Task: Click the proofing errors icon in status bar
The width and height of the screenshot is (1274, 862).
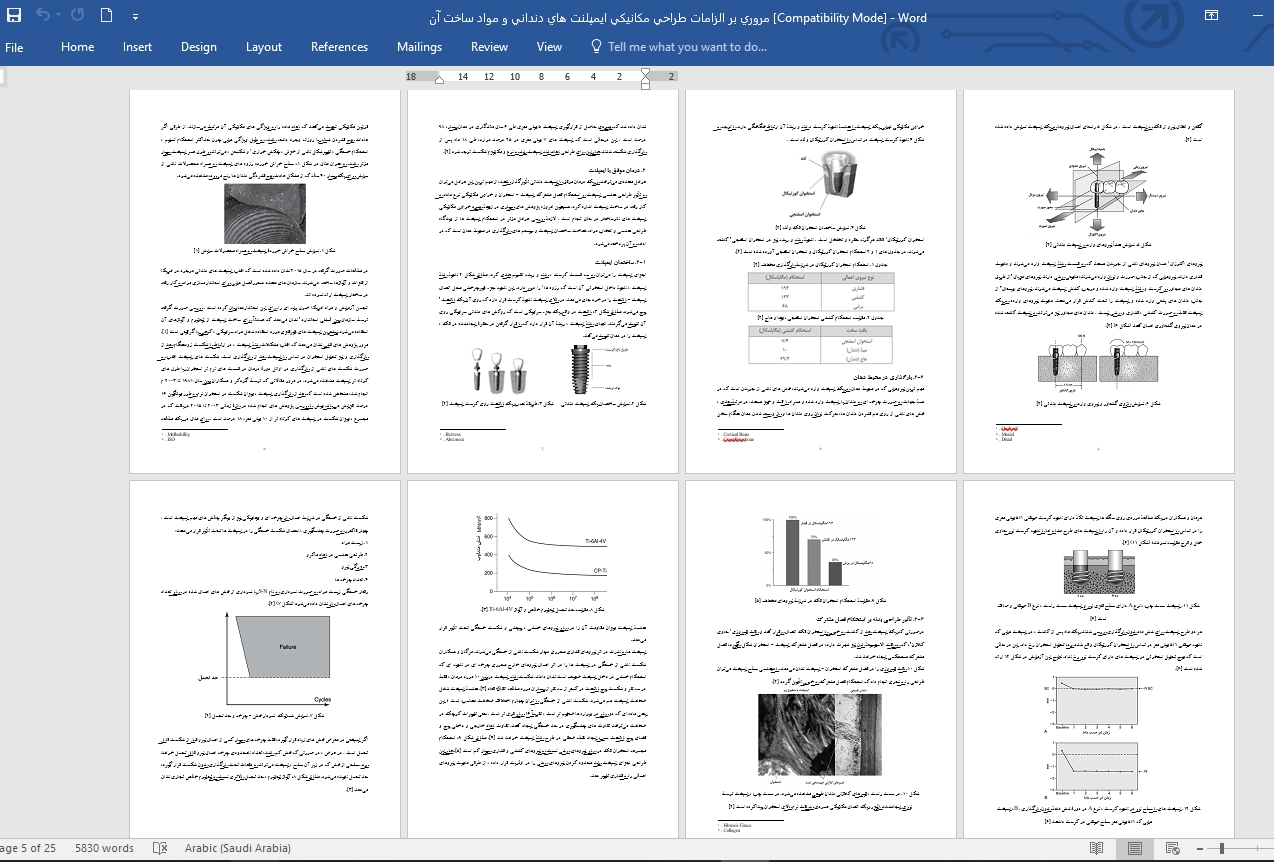Action: [159, 848]
